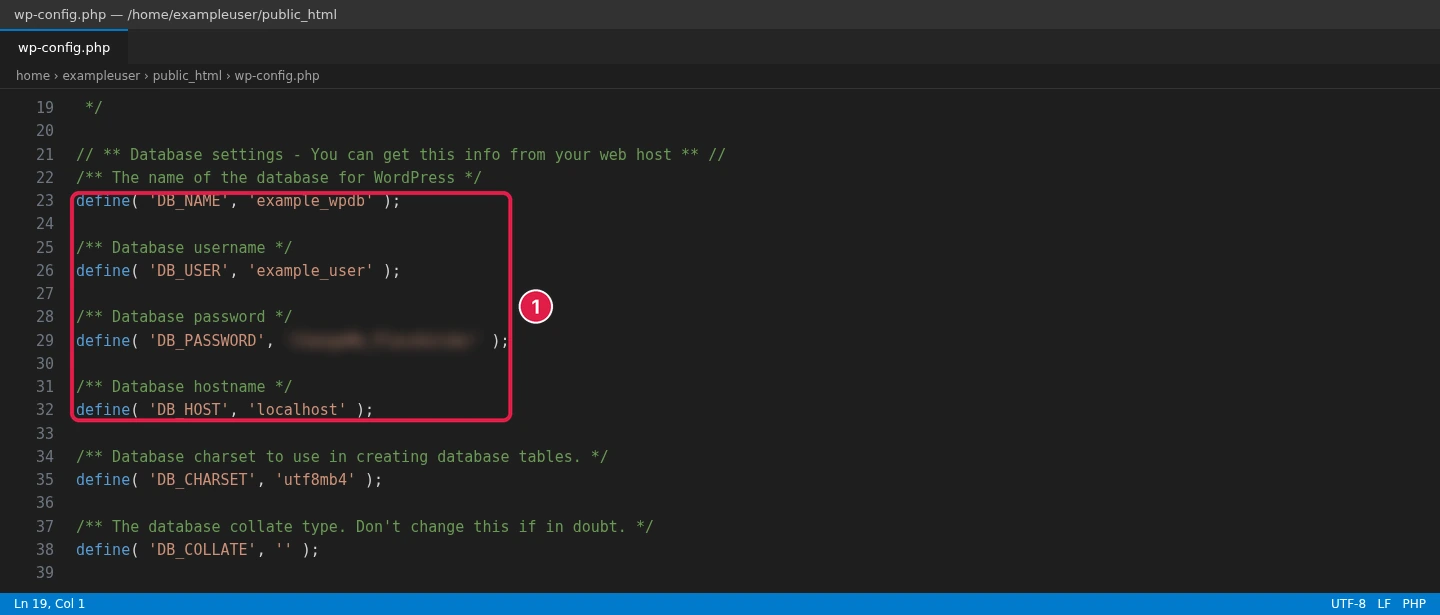Screen dimensions: 1440x615
Task: Select the wp-config.php editor tab
Action: 64,47
